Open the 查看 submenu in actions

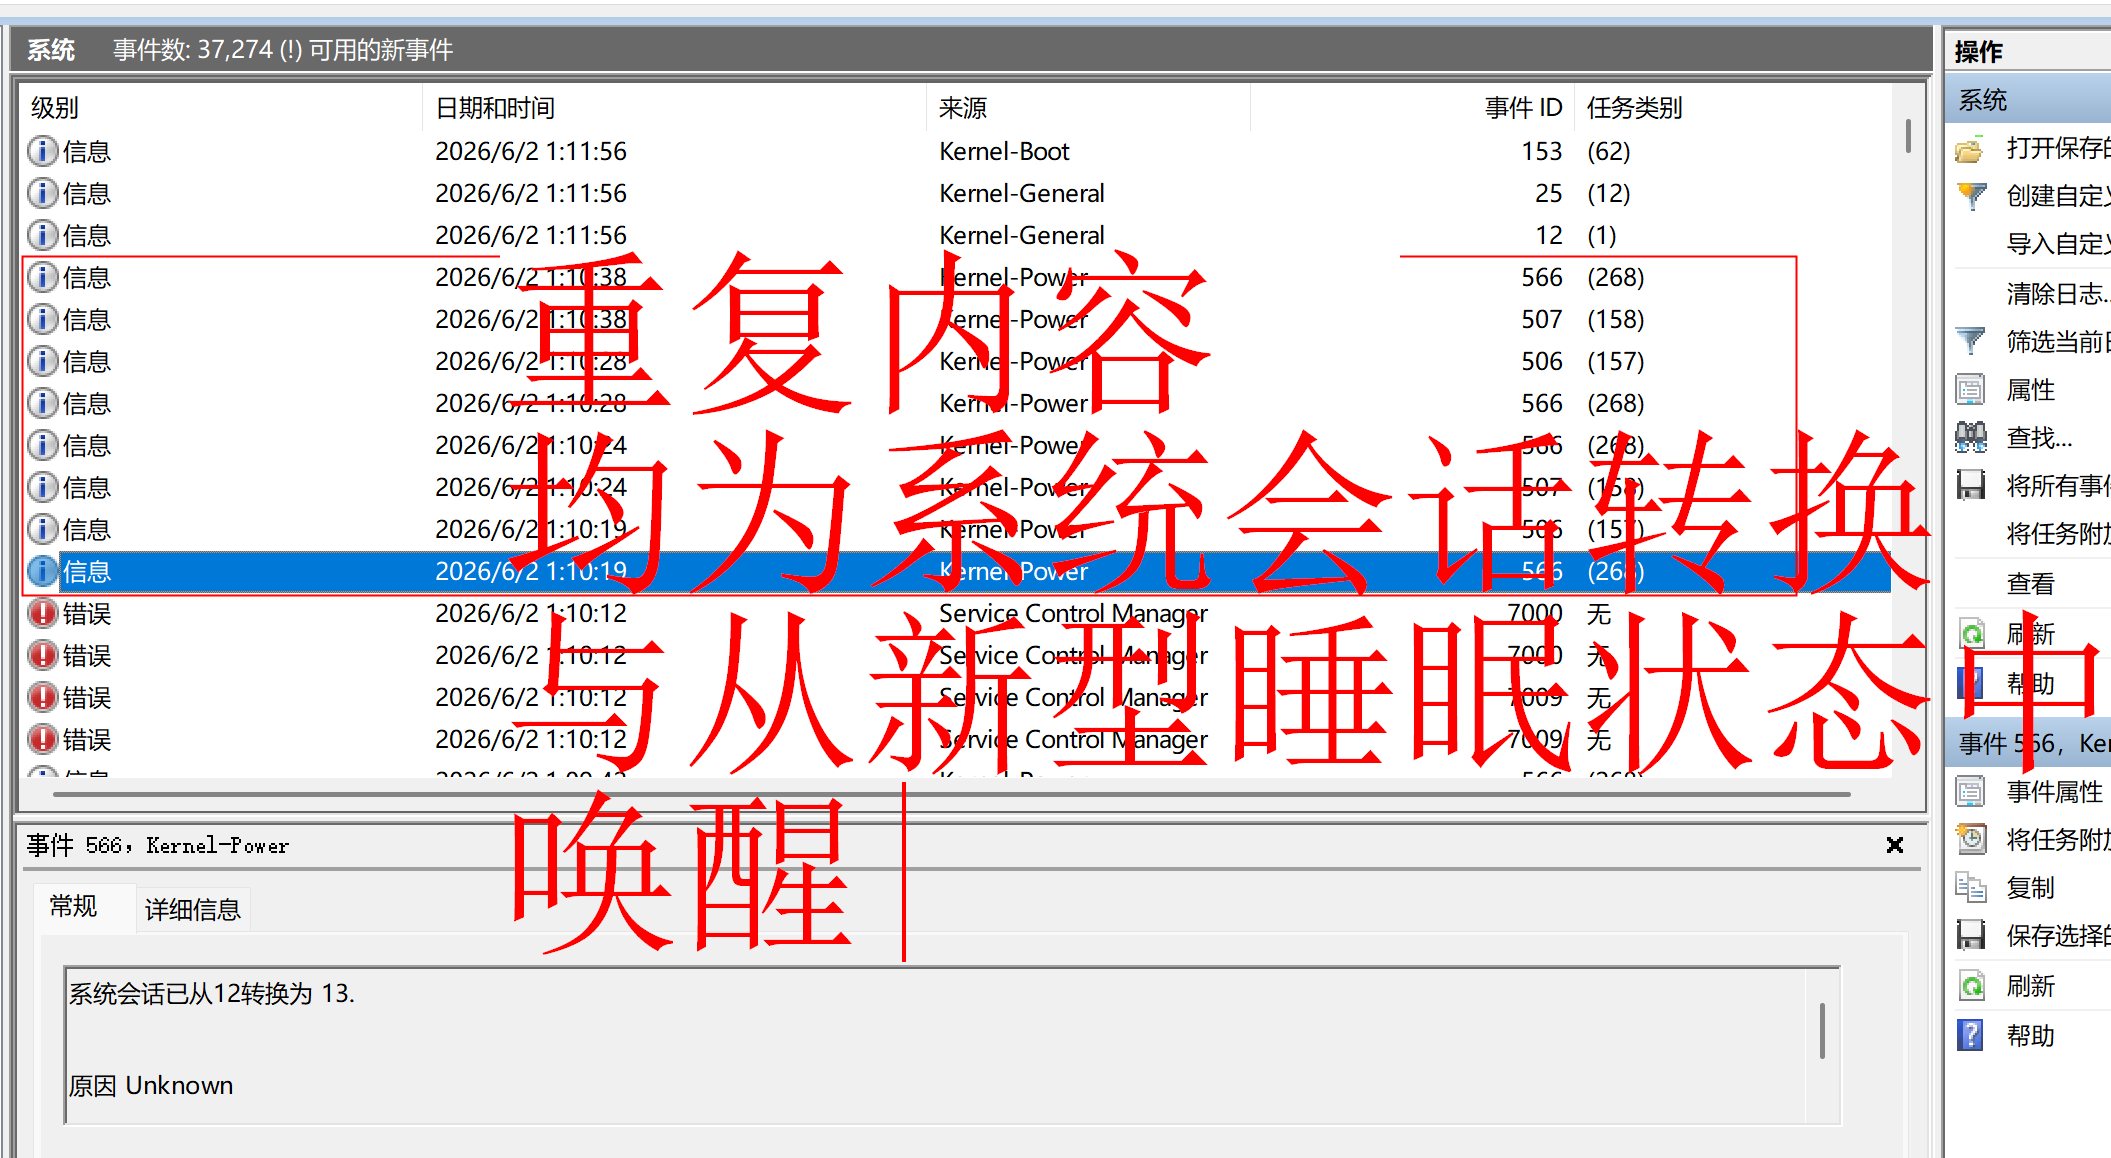point(2031,584)
